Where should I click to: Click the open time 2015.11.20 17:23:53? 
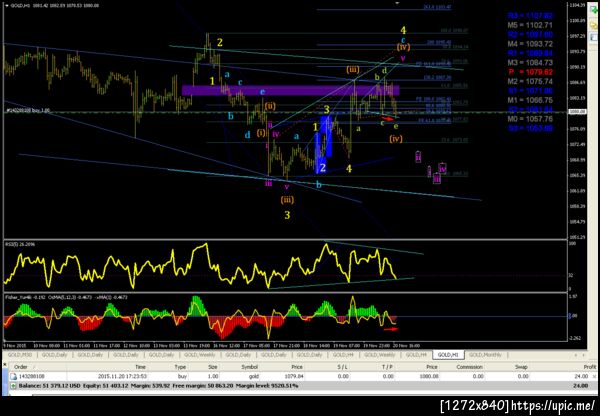tap(122, 376)
